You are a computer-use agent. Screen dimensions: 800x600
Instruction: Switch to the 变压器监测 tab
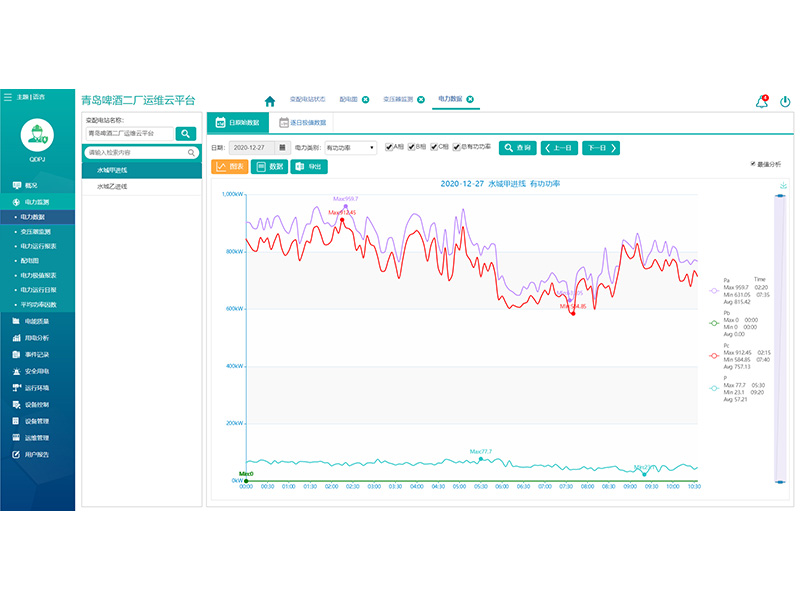[x=398, y=100]
